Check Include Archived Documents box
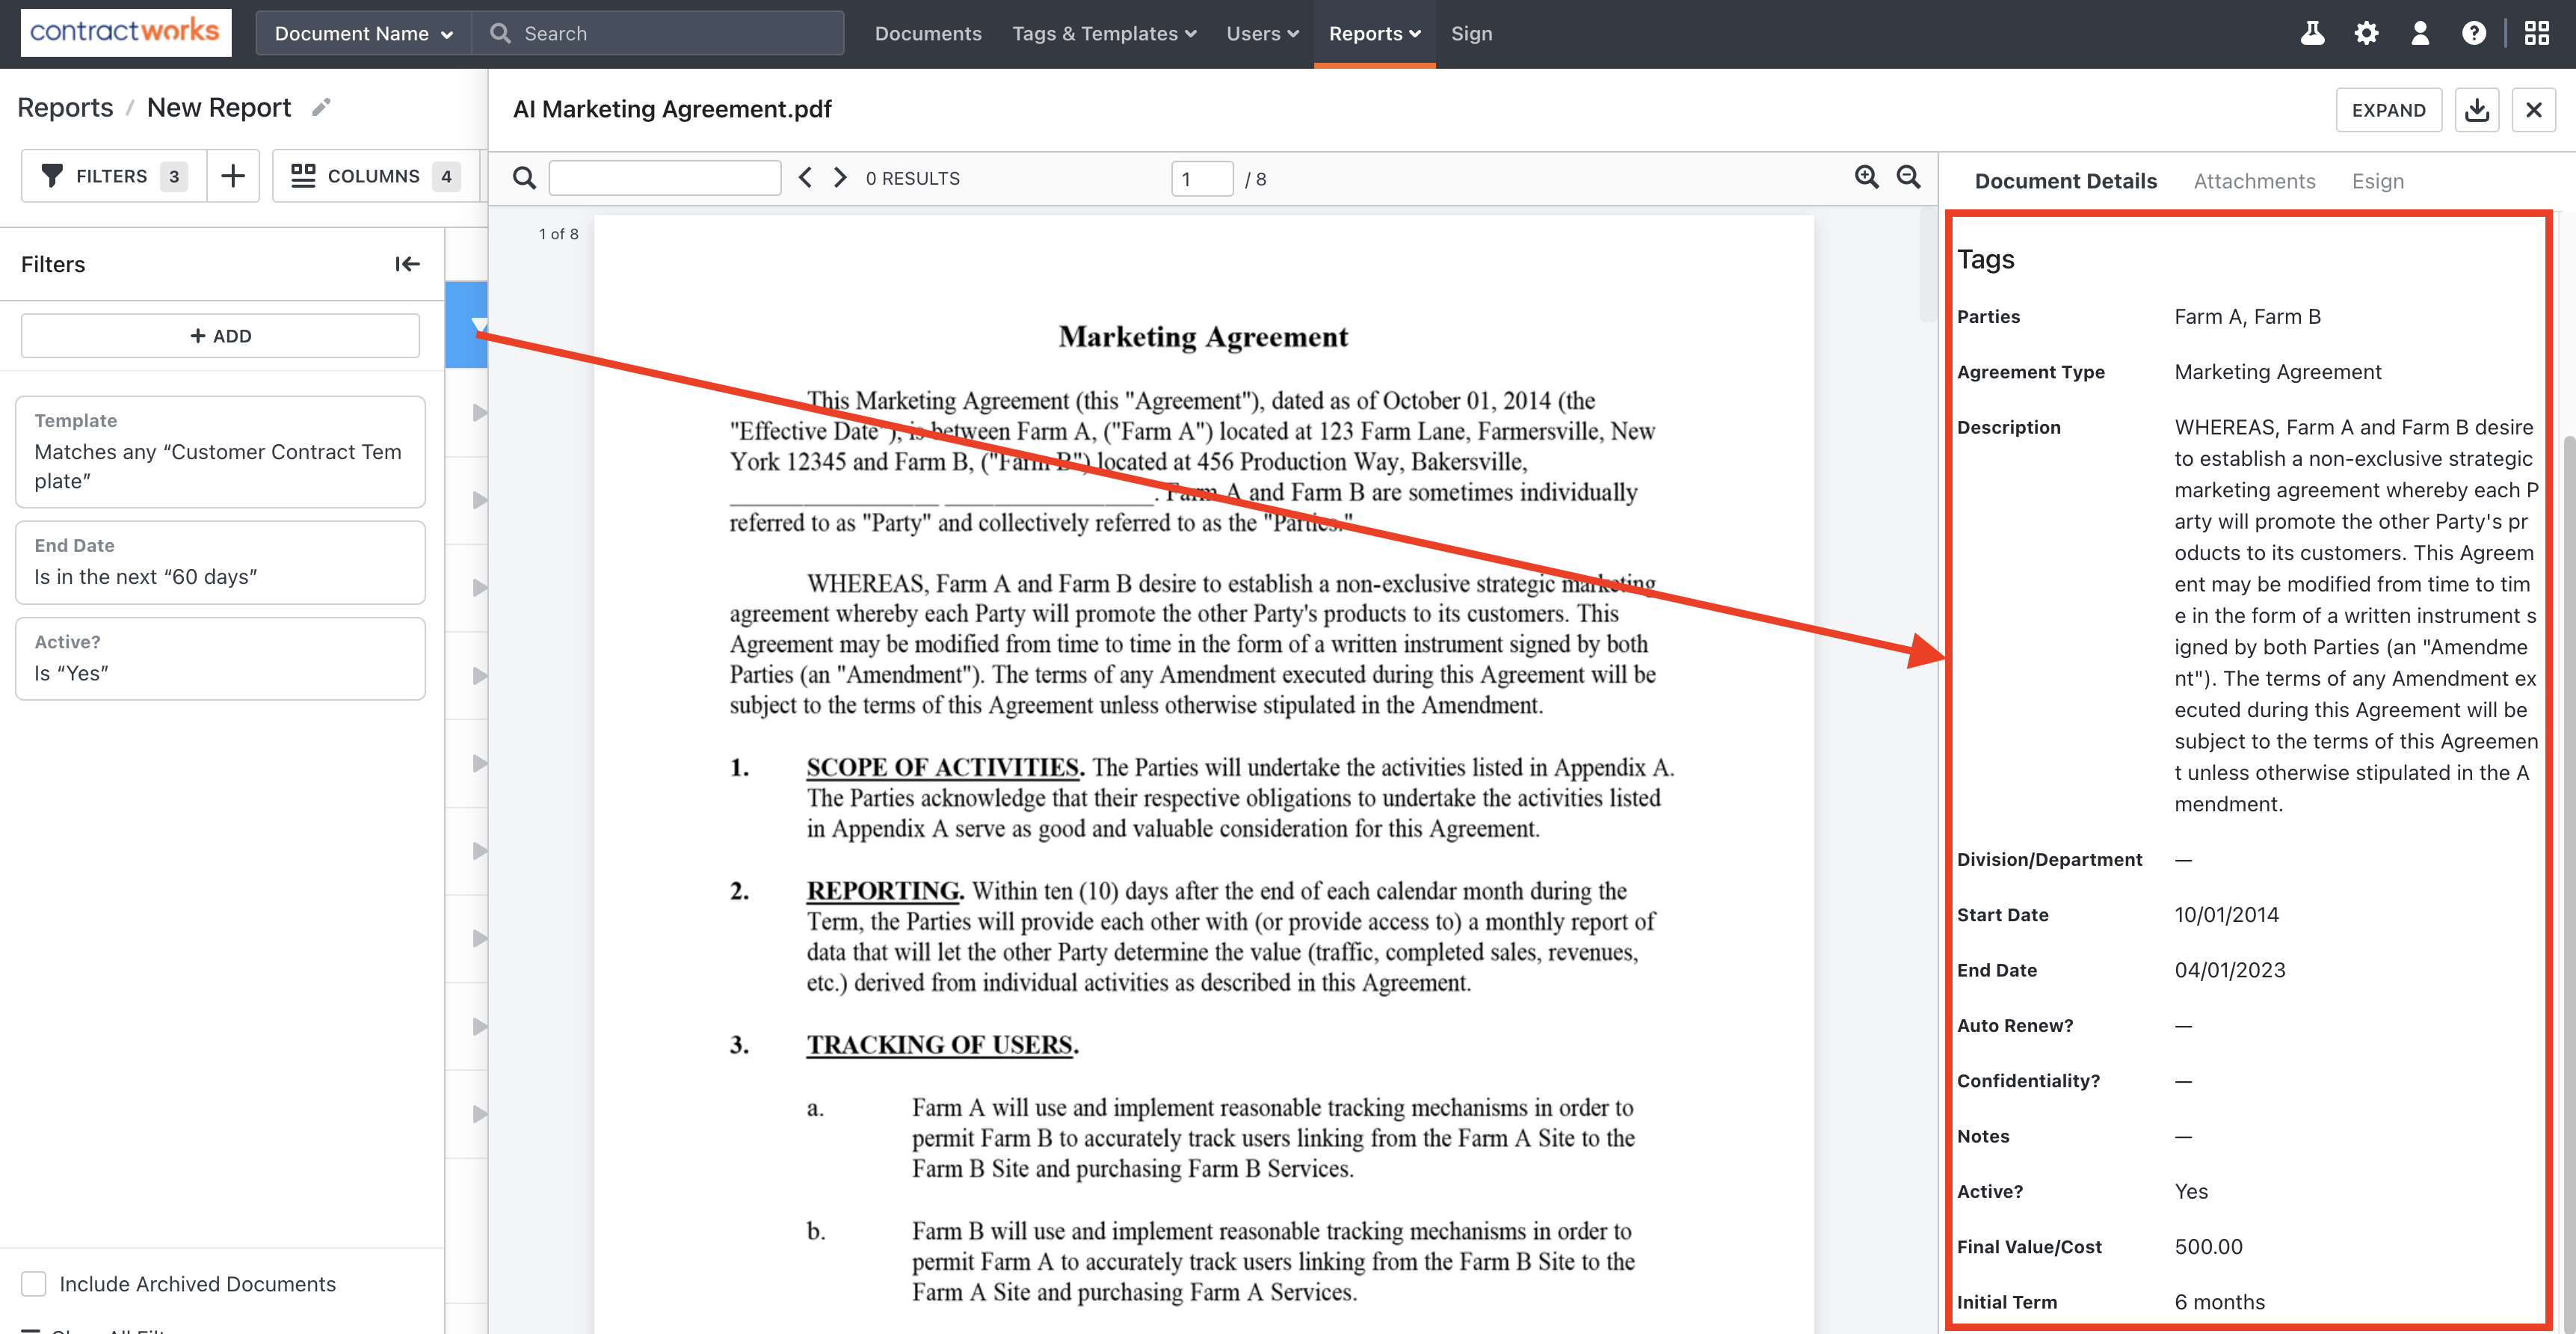 (34, 1283)
